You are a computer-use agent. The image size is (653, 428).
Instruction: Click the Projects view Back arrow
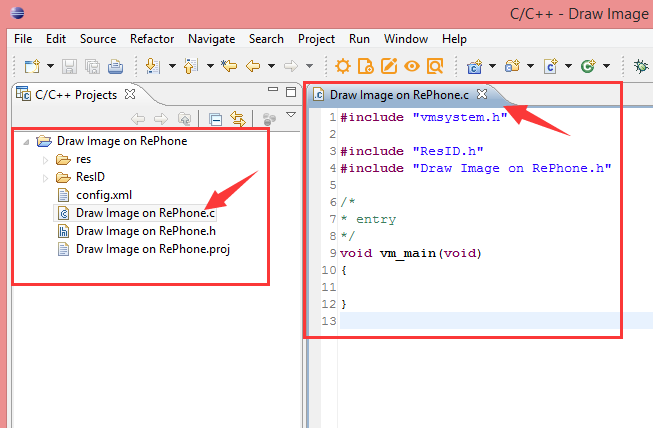click(138, 119)
